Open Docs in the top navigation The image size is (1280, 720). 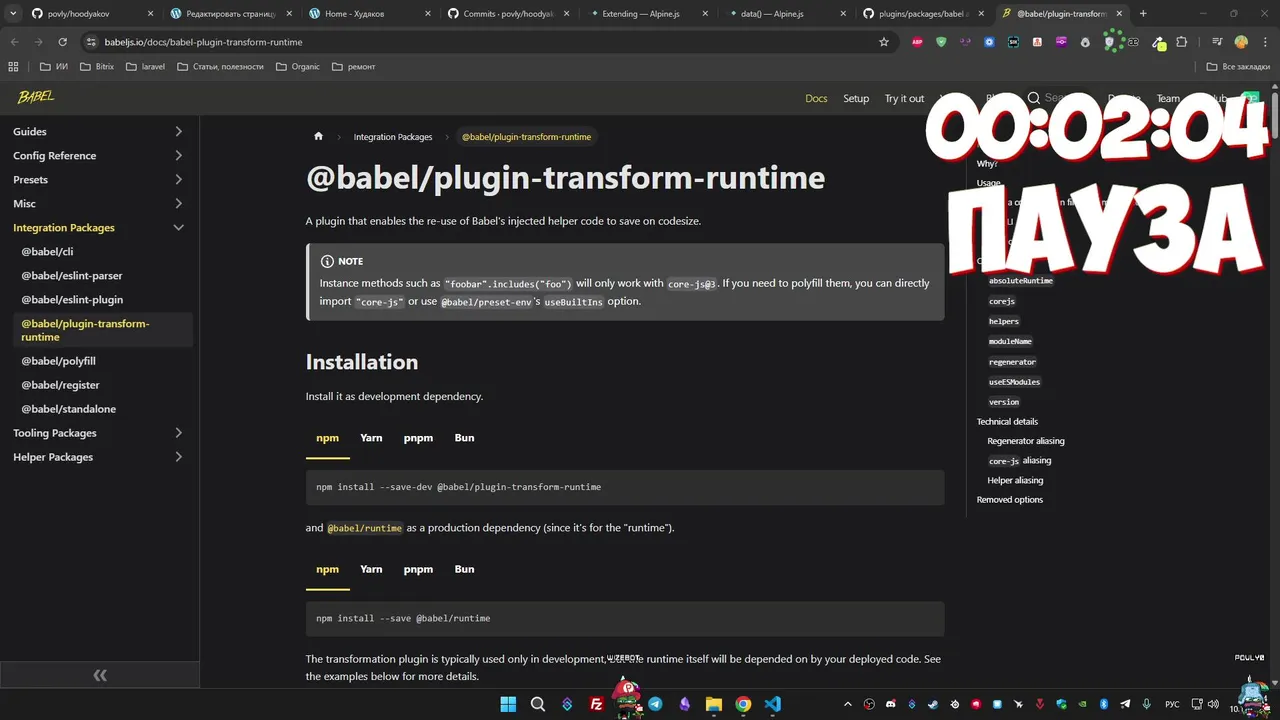[816, 98]
